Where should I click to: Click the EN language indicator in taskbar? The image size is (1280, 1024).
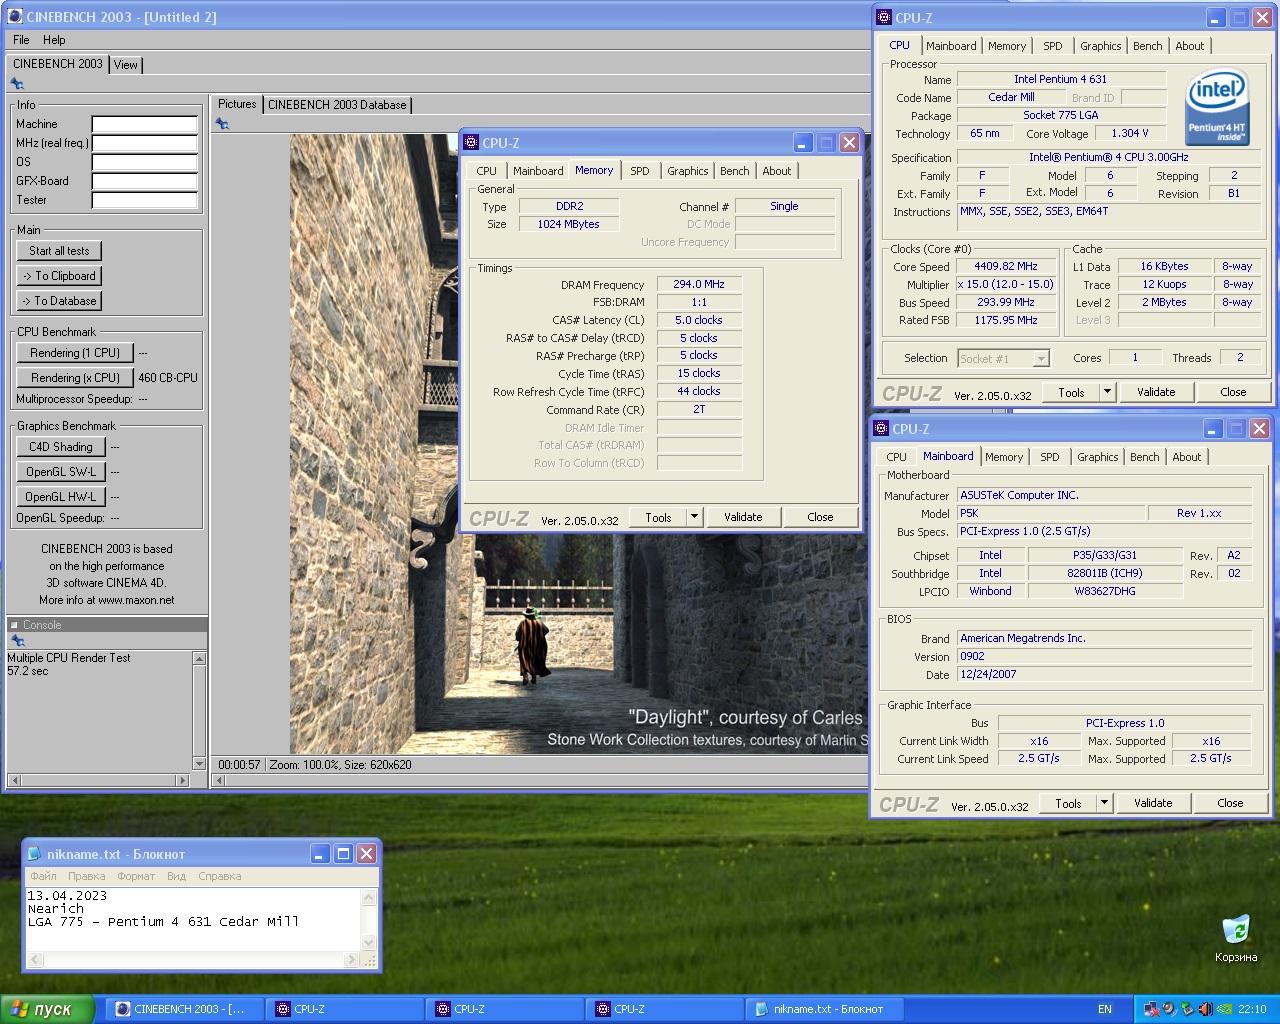click(x=1105, y=1009)
